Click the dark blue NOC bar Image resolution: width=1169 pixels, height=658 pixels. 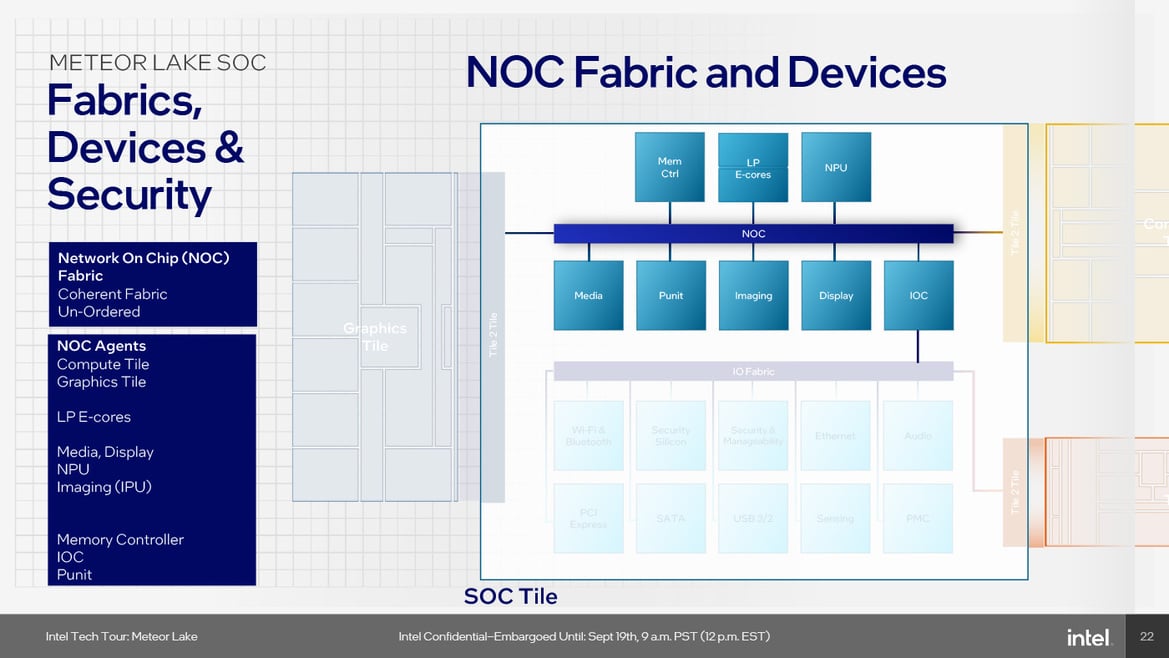coord(753,233)
